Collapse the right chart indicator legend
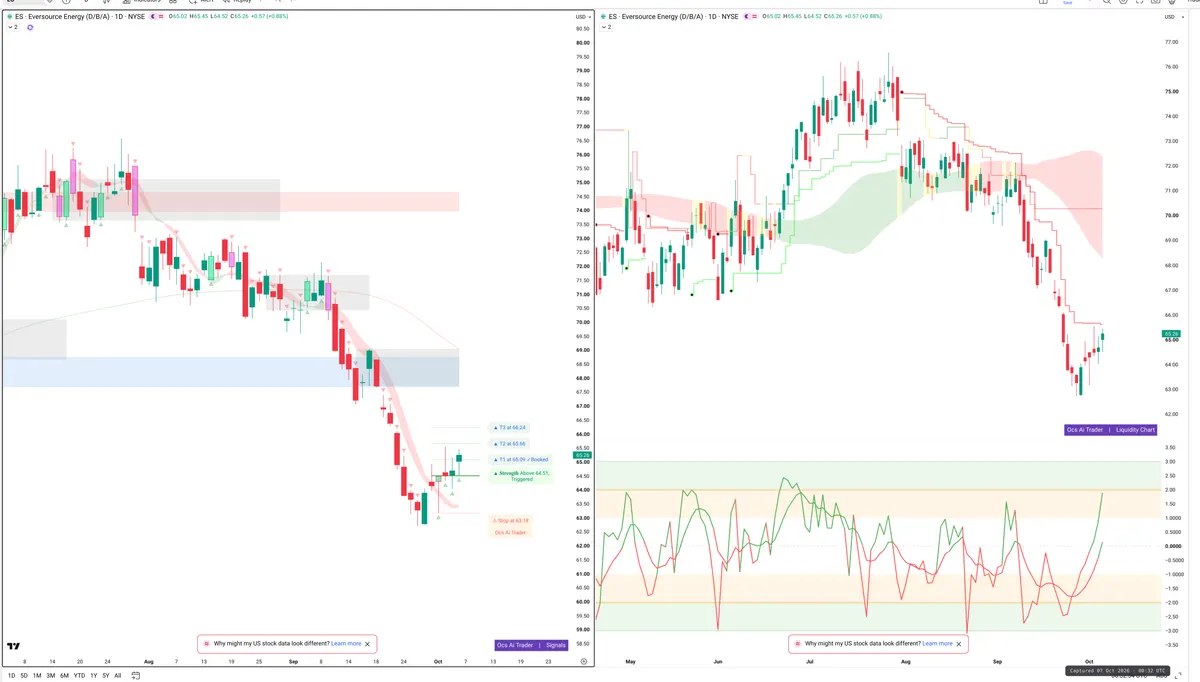Viewport: 1200px width, 682px height. pyautogui.click(x=606, y=27)
